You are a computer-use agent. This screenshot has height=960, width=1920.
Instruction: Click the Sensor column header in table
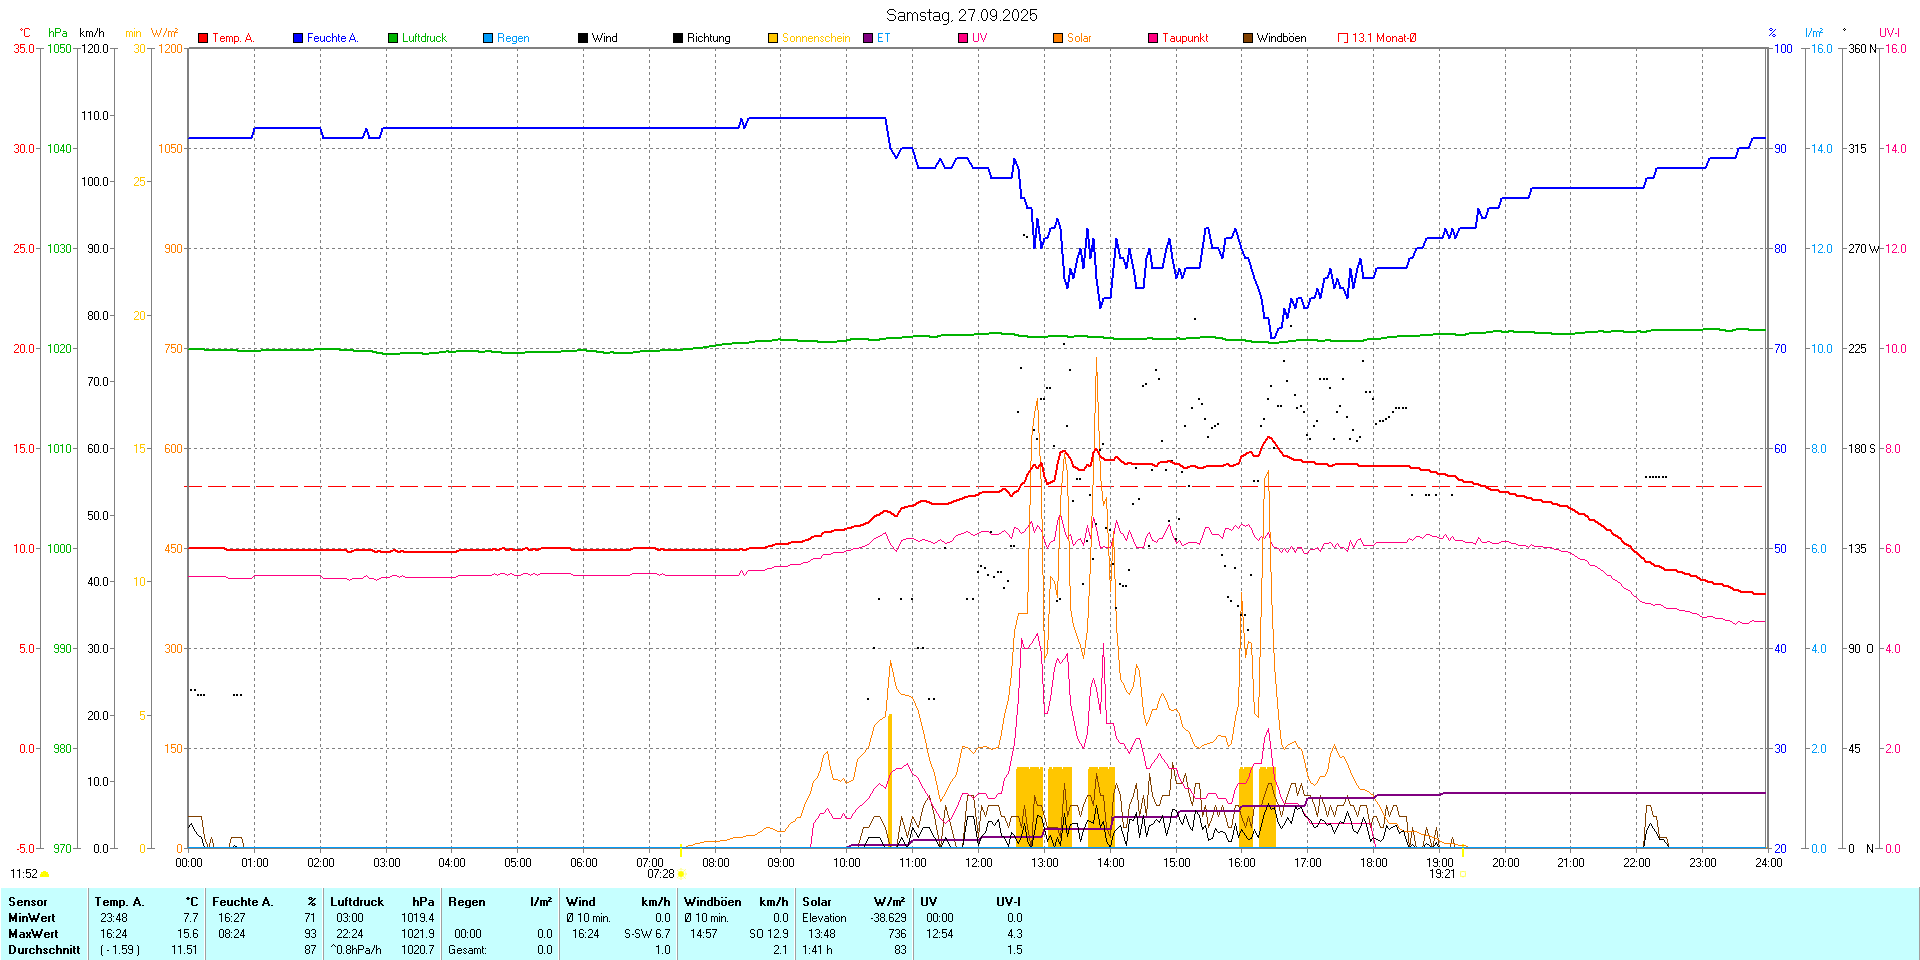pos(28,902)
